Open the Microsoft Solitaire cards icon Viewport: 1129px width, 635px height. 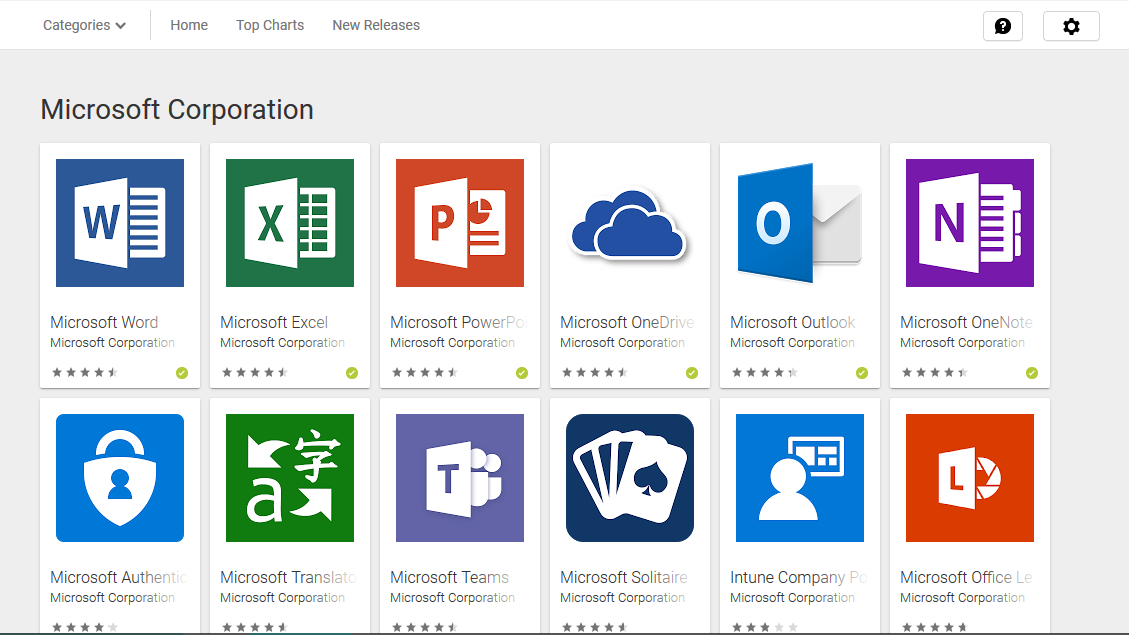point(629,477)
